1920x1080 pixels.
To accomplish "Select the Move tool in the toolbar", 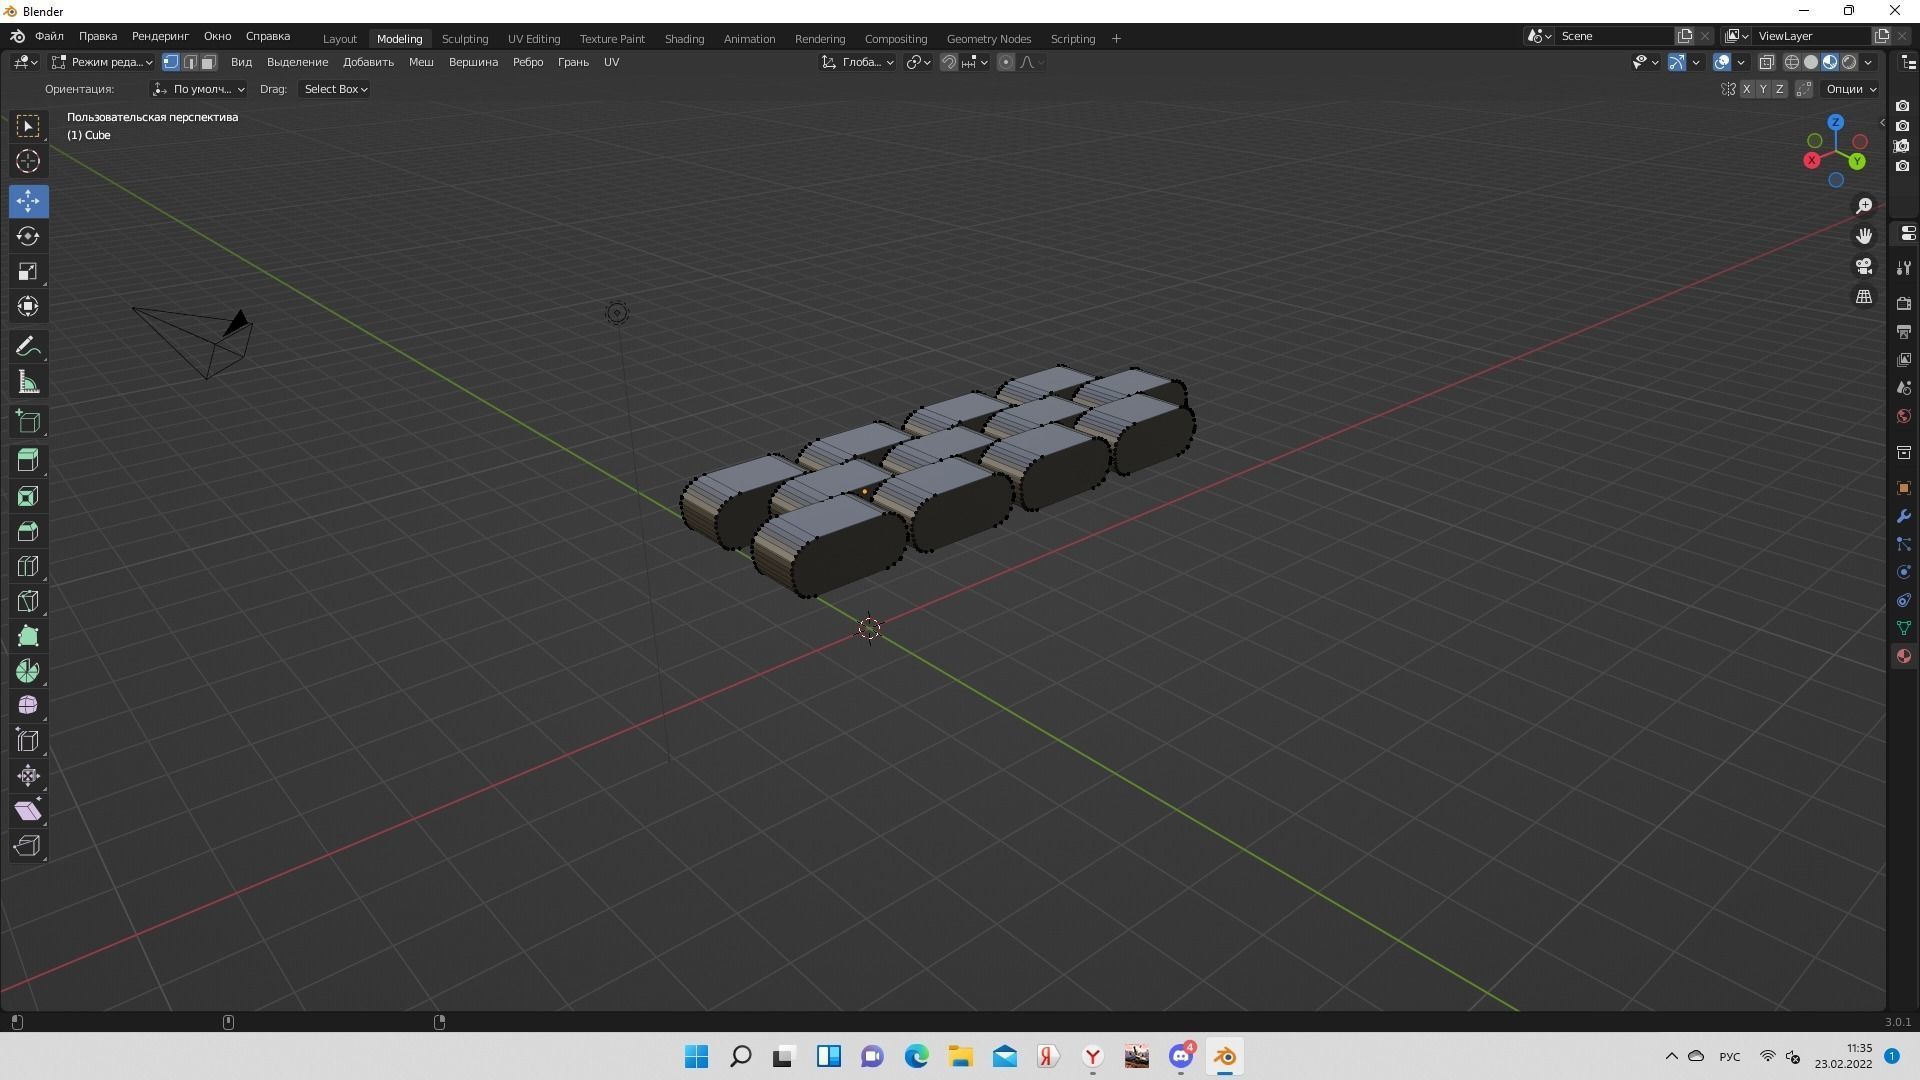I will 28,201.
